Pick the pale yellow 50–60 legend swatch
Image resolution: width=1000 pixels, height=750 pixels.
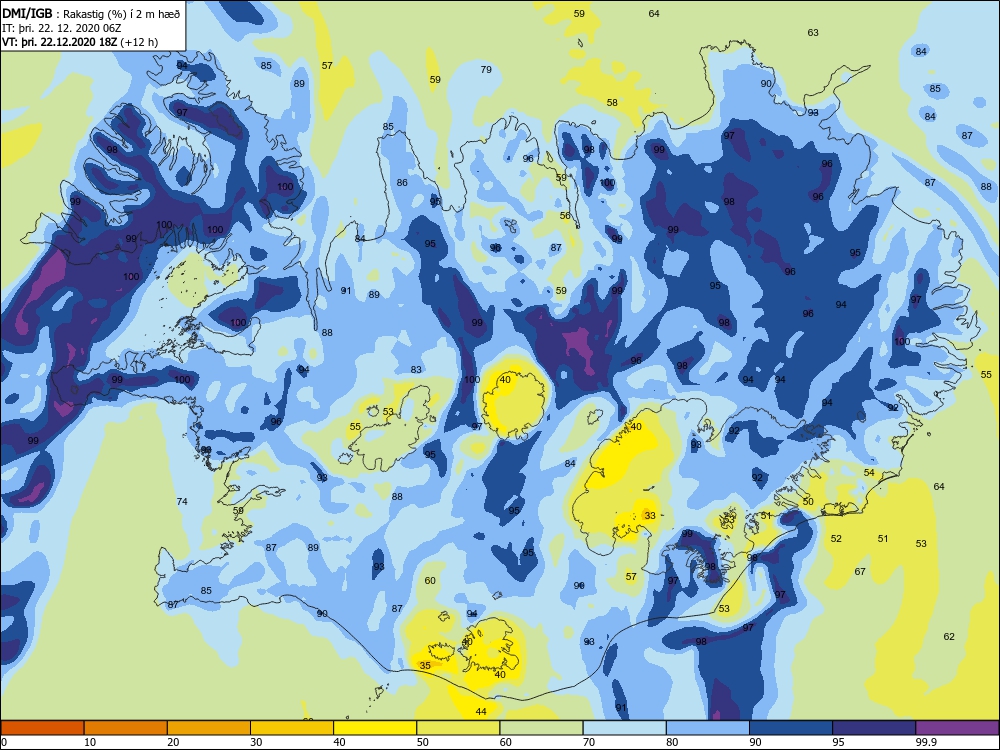click(x=458, y=728)
